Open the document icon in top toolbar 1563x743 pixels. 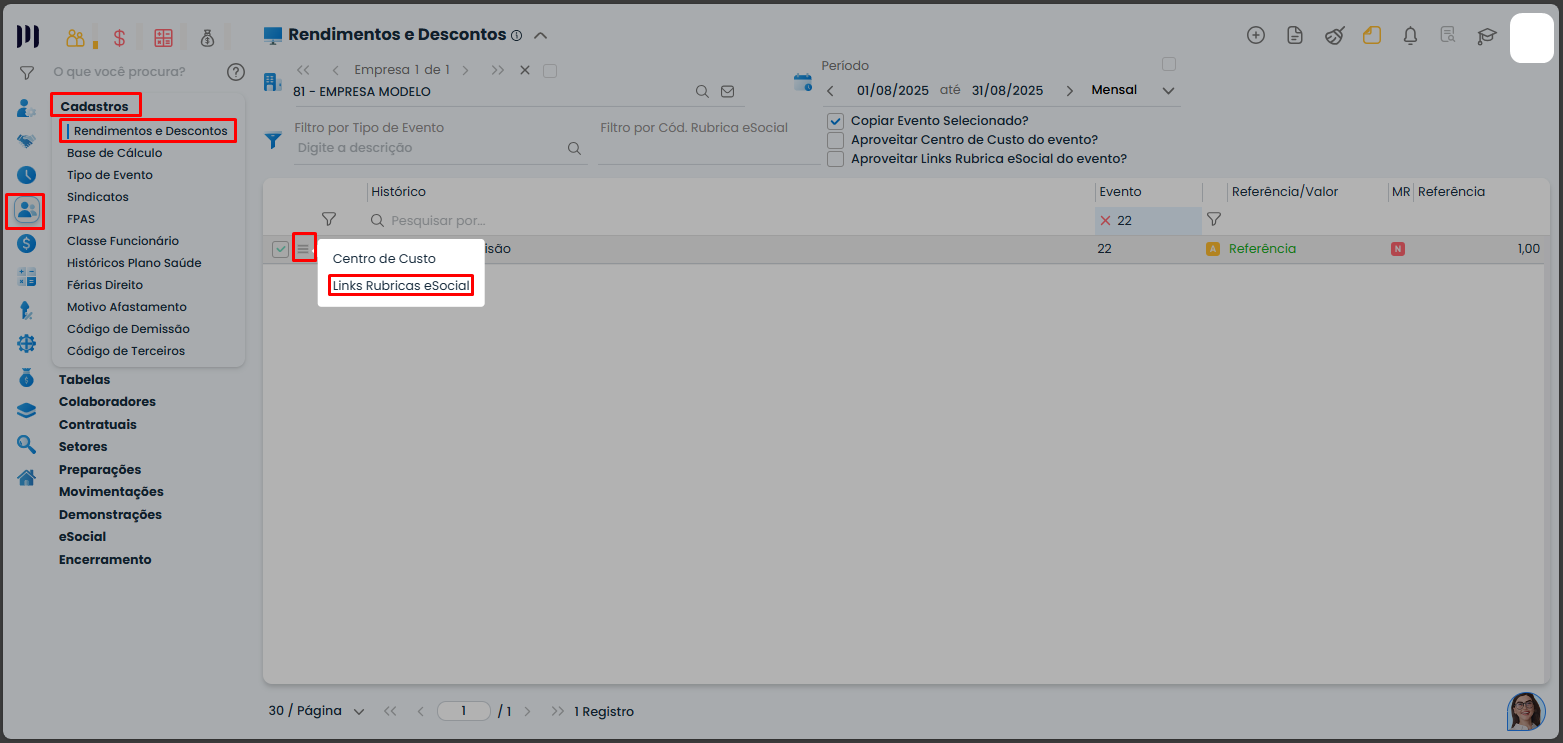(x=1295, y=35)
